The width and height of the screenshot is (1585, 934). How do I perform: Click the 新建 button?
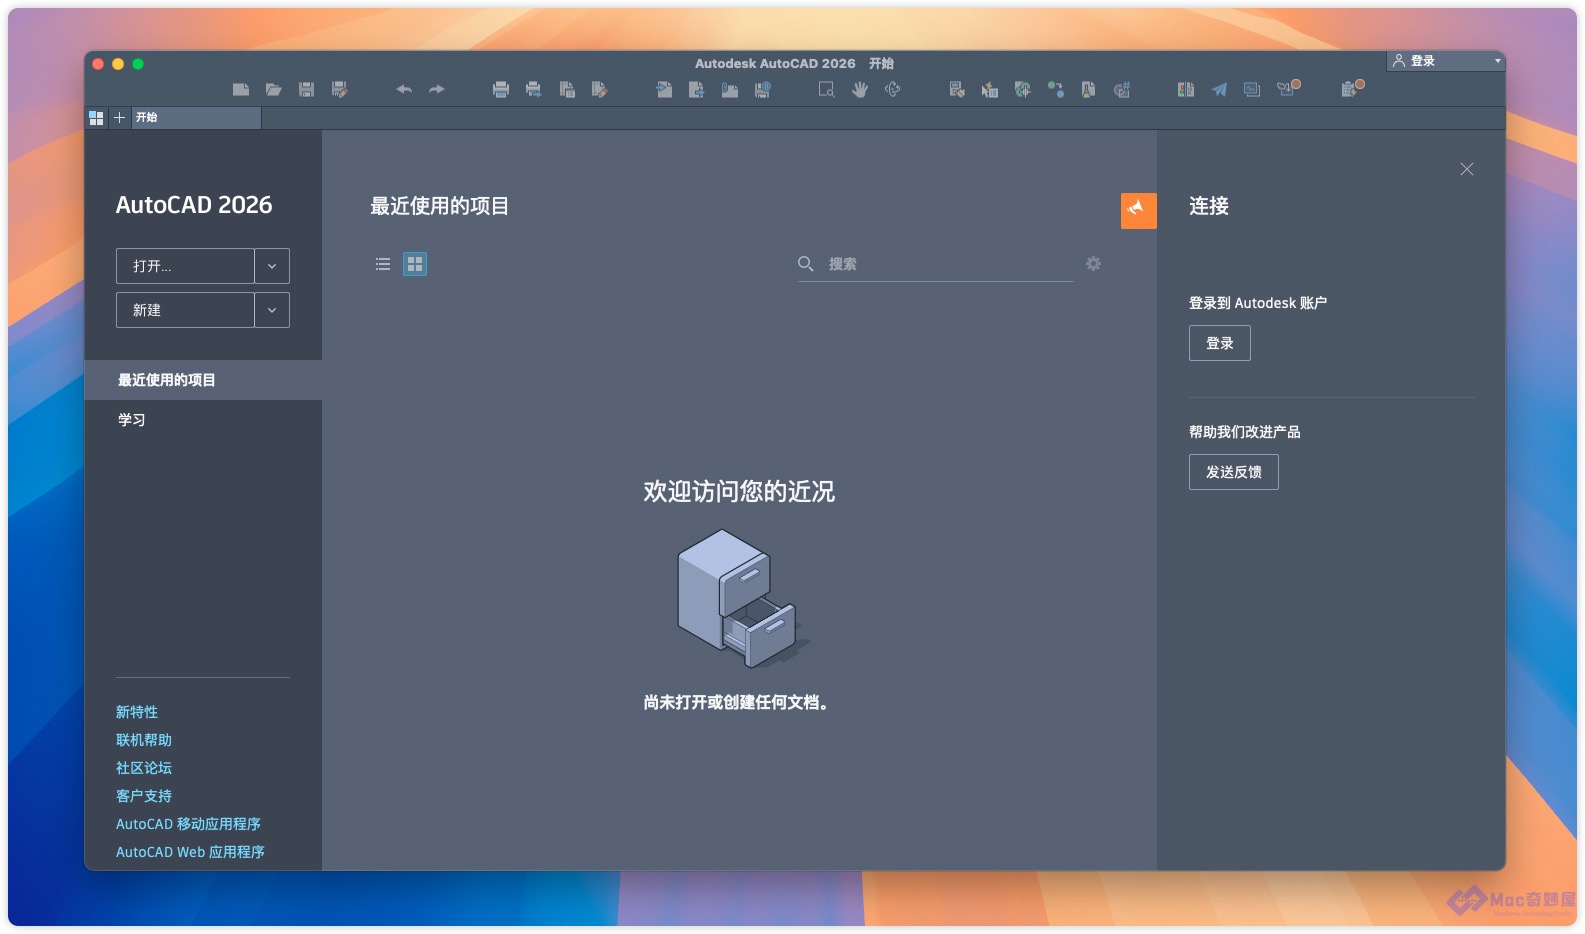coord(185,310)
